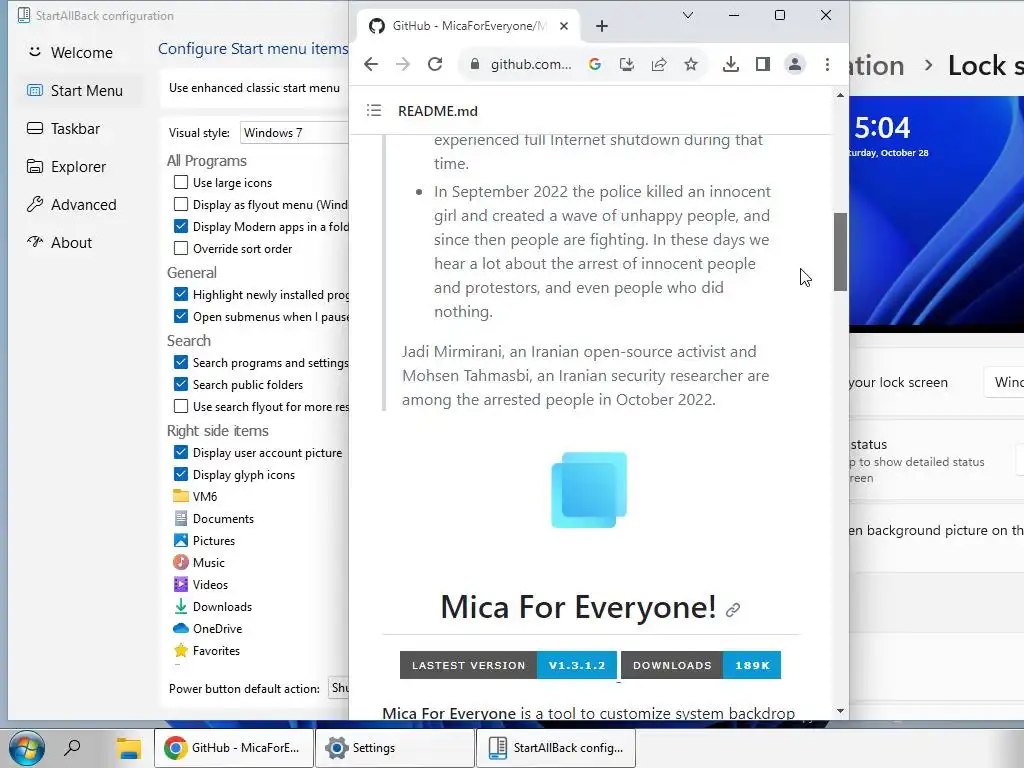Switch to StartAllBack config taskbar button
This screenshot has height=768, width=1024.
[556, 748]
